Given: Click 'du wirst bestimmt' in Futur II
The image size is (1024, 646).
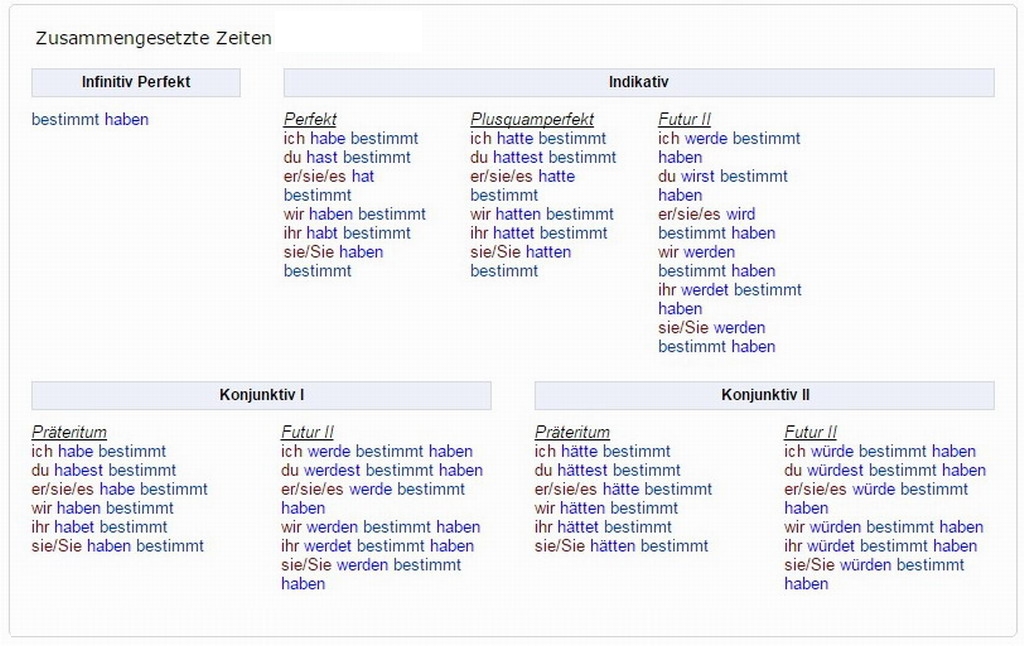Looking at the screenshot, I should click(x=723, y=177).
